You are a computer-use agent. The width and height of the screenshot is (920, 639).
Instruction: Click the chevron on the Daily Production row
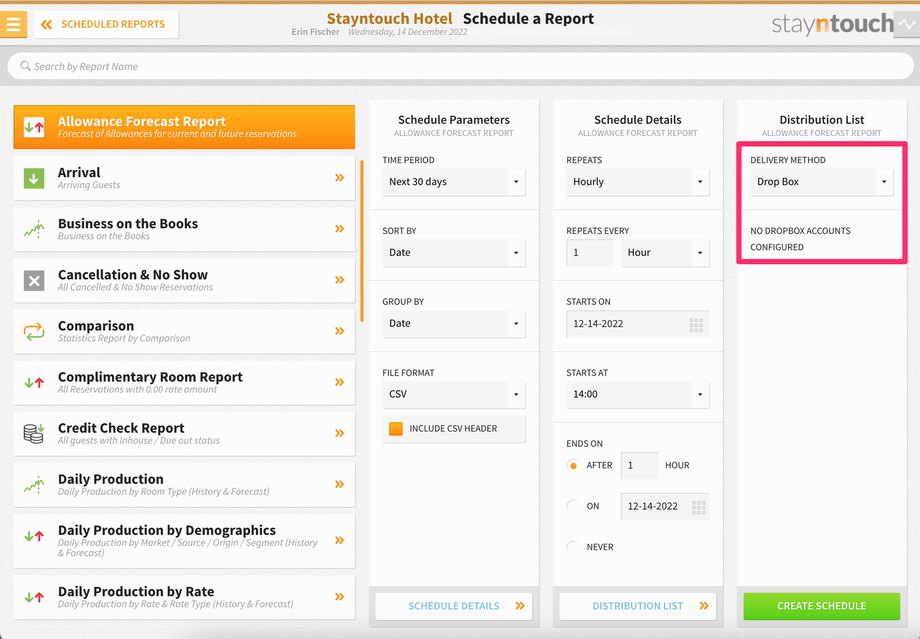point(339,484)
